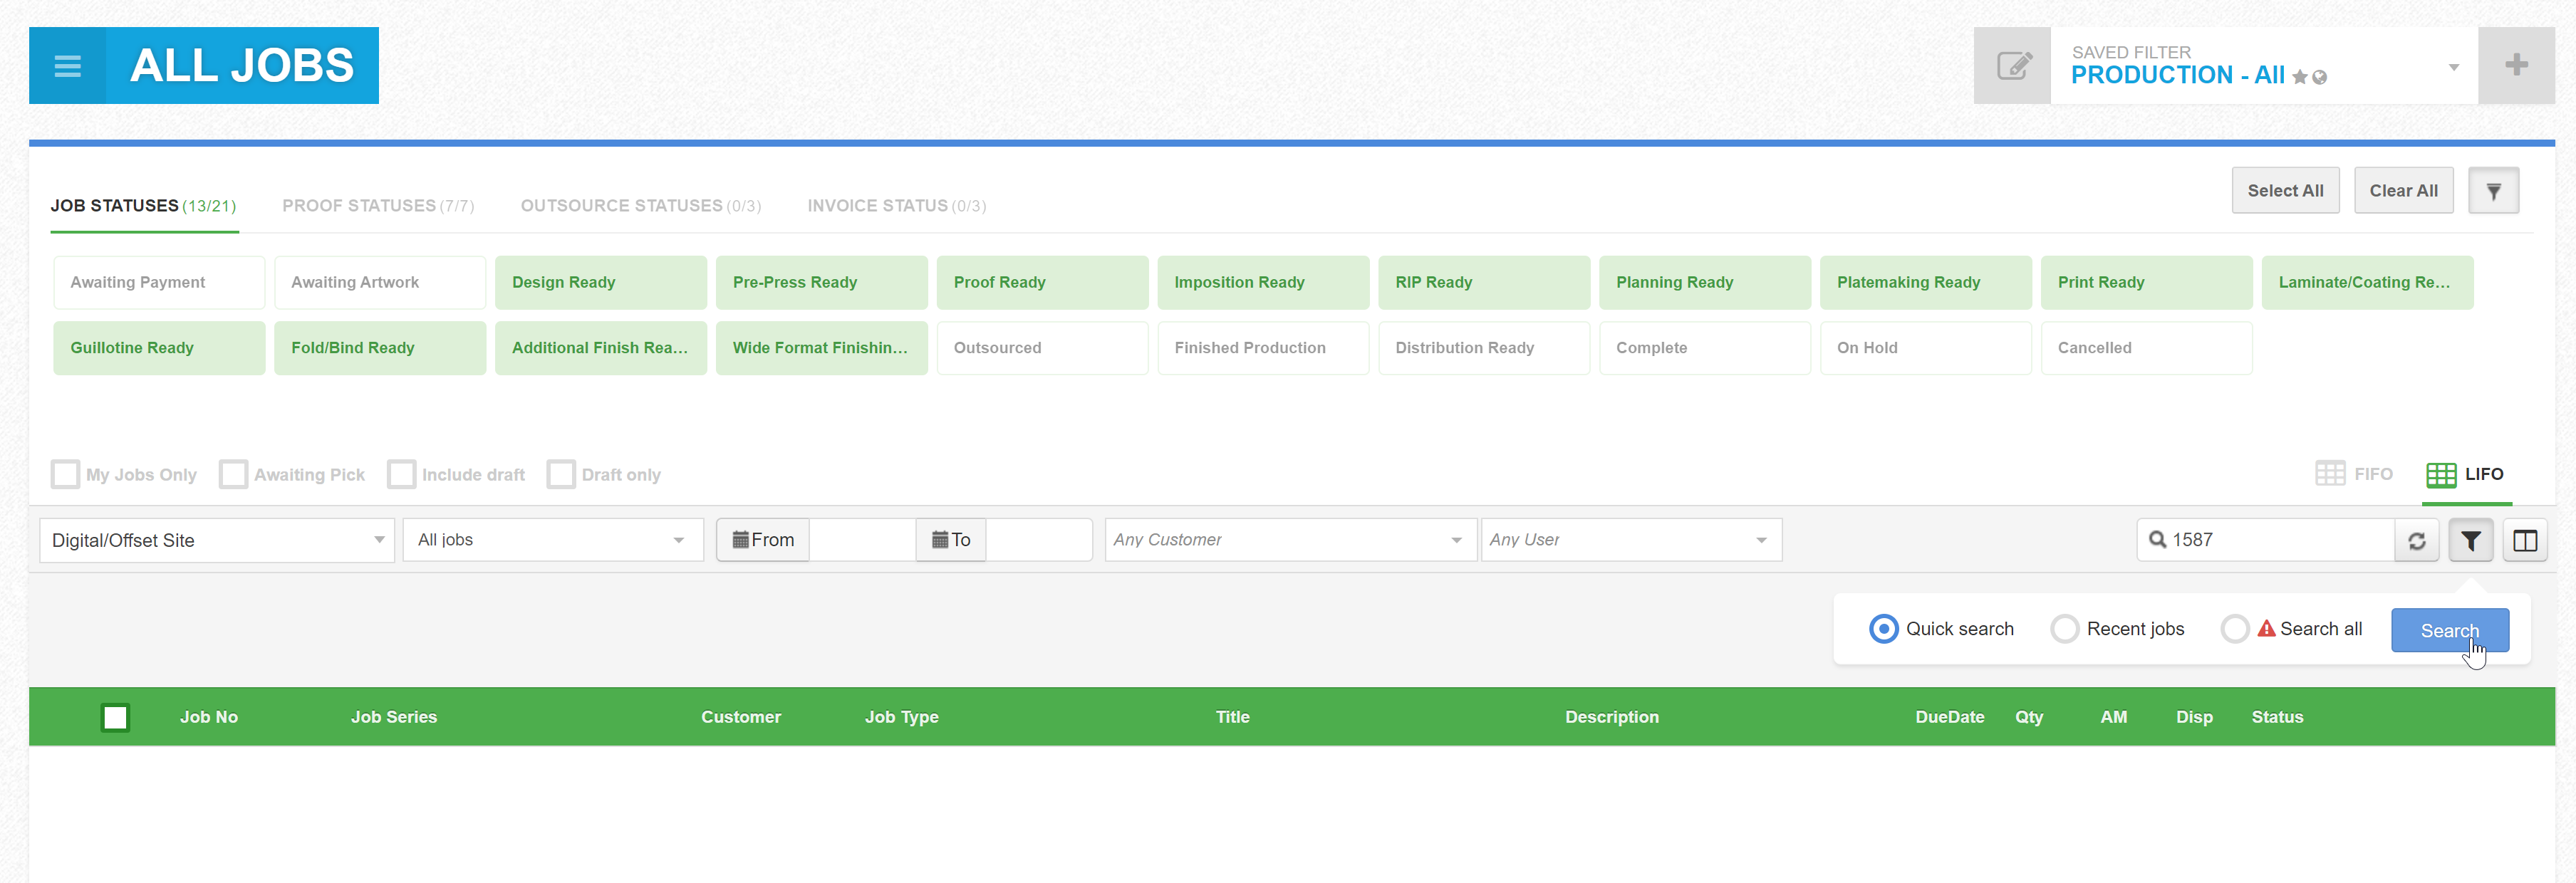Check the Include draft option
The width and height of the screenshot is (2576, 883).
402,474
